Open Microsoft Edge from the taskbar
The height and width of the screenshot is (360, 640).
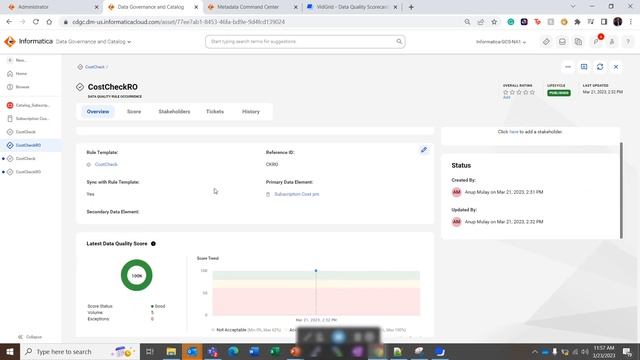coord(233,351)
